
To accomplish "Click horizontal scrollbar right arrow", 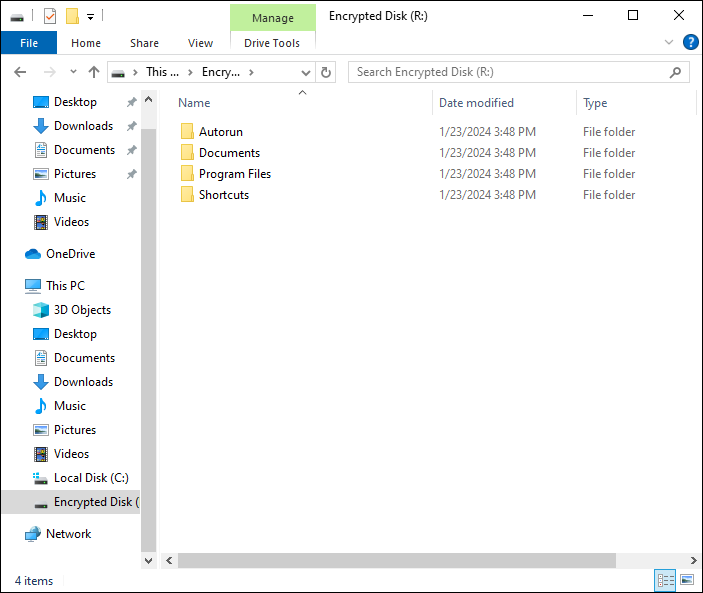I will pos(693,560).
